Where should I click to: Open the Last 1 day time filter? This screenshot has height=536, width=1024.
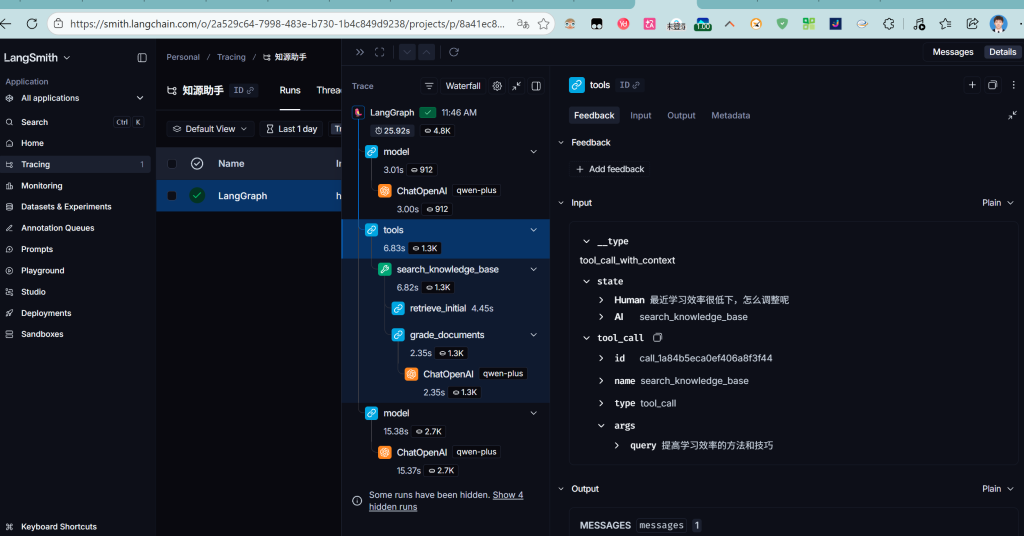click(x=291, y=129)
